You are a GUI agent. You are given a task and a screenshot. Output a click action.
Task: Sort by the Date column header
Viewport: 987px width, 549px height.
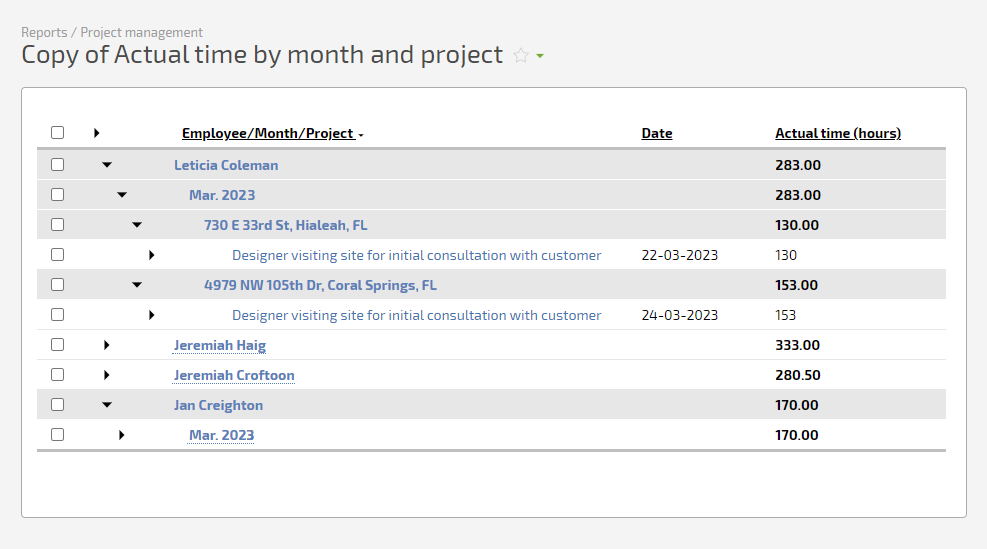pos(657,133)
